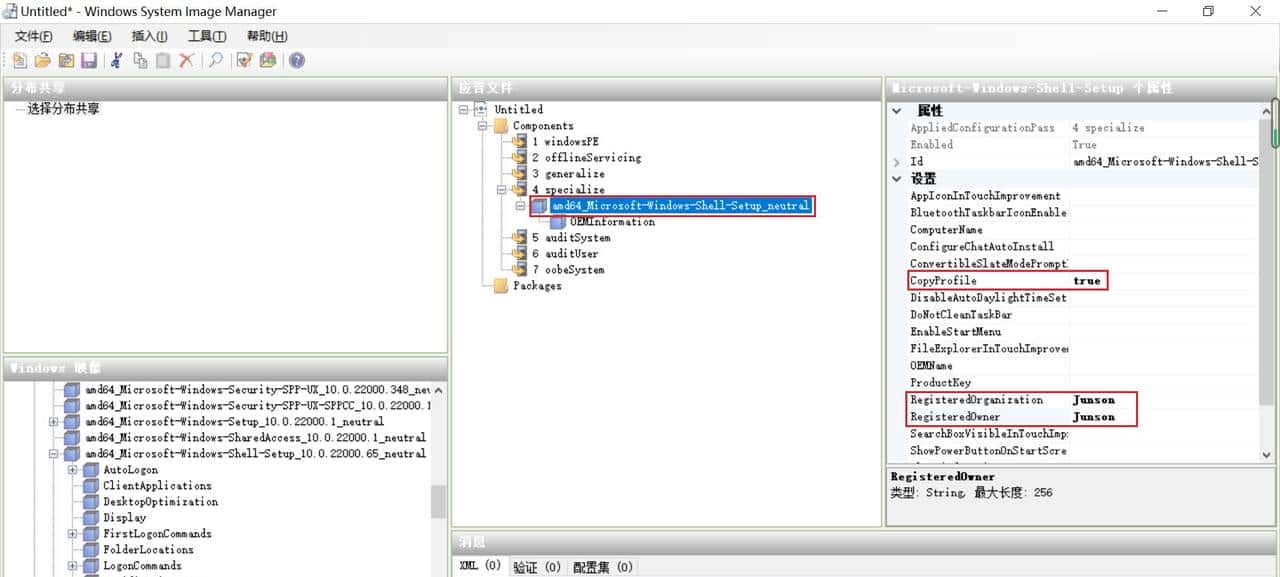This screenshot has height=577, width=1280.
Task: Select the 3 generalize pass
Action: click(568, 174)
